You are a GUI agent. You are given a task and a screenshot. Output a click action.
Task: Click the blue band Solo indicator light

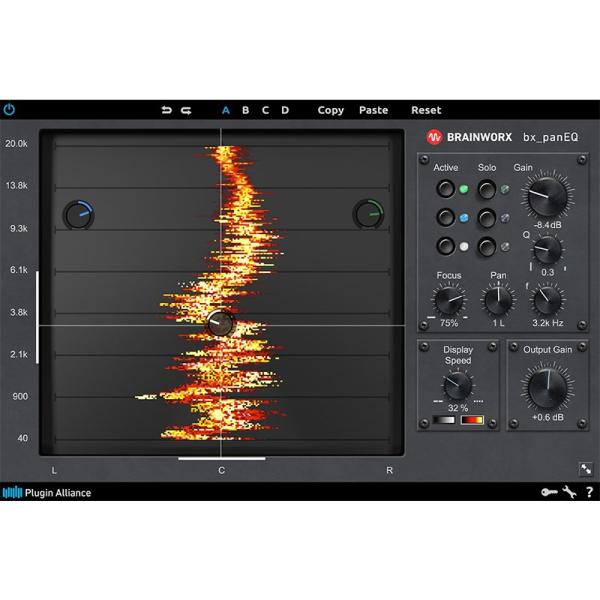[505, 218]
